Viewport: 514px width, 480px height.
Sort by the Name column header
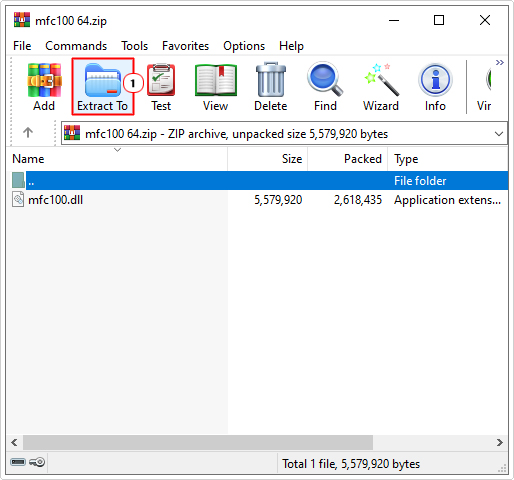tap(117, 159)
